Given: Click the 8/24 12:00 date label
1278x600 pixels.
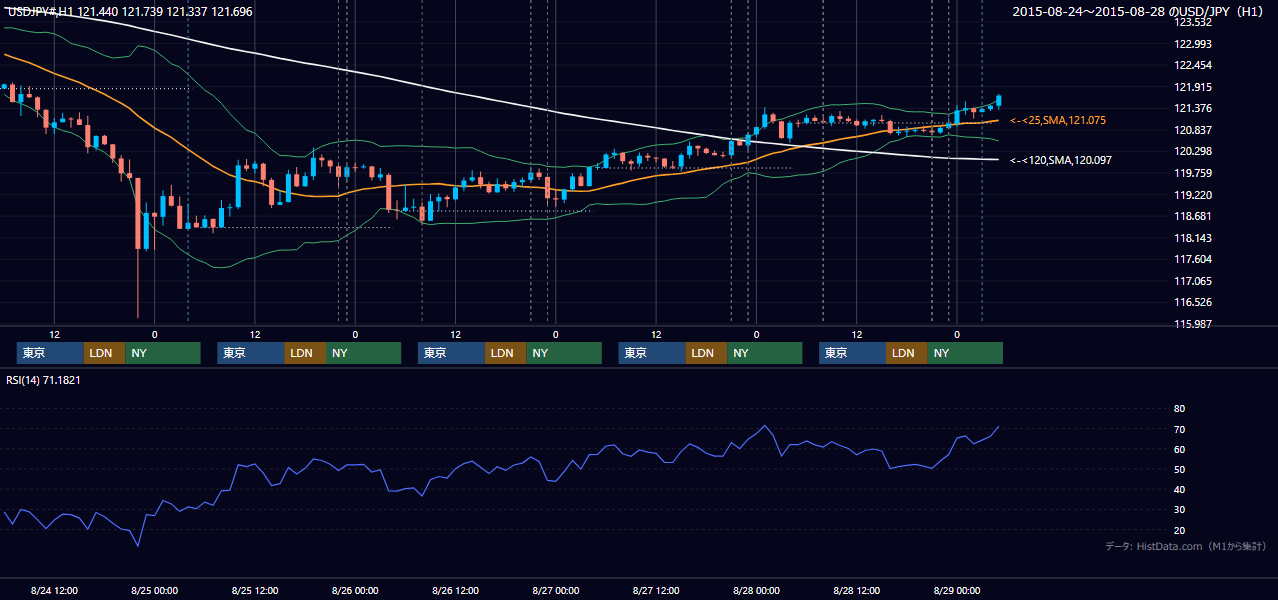Looking at the screenshot, I should tap(54, 590).
